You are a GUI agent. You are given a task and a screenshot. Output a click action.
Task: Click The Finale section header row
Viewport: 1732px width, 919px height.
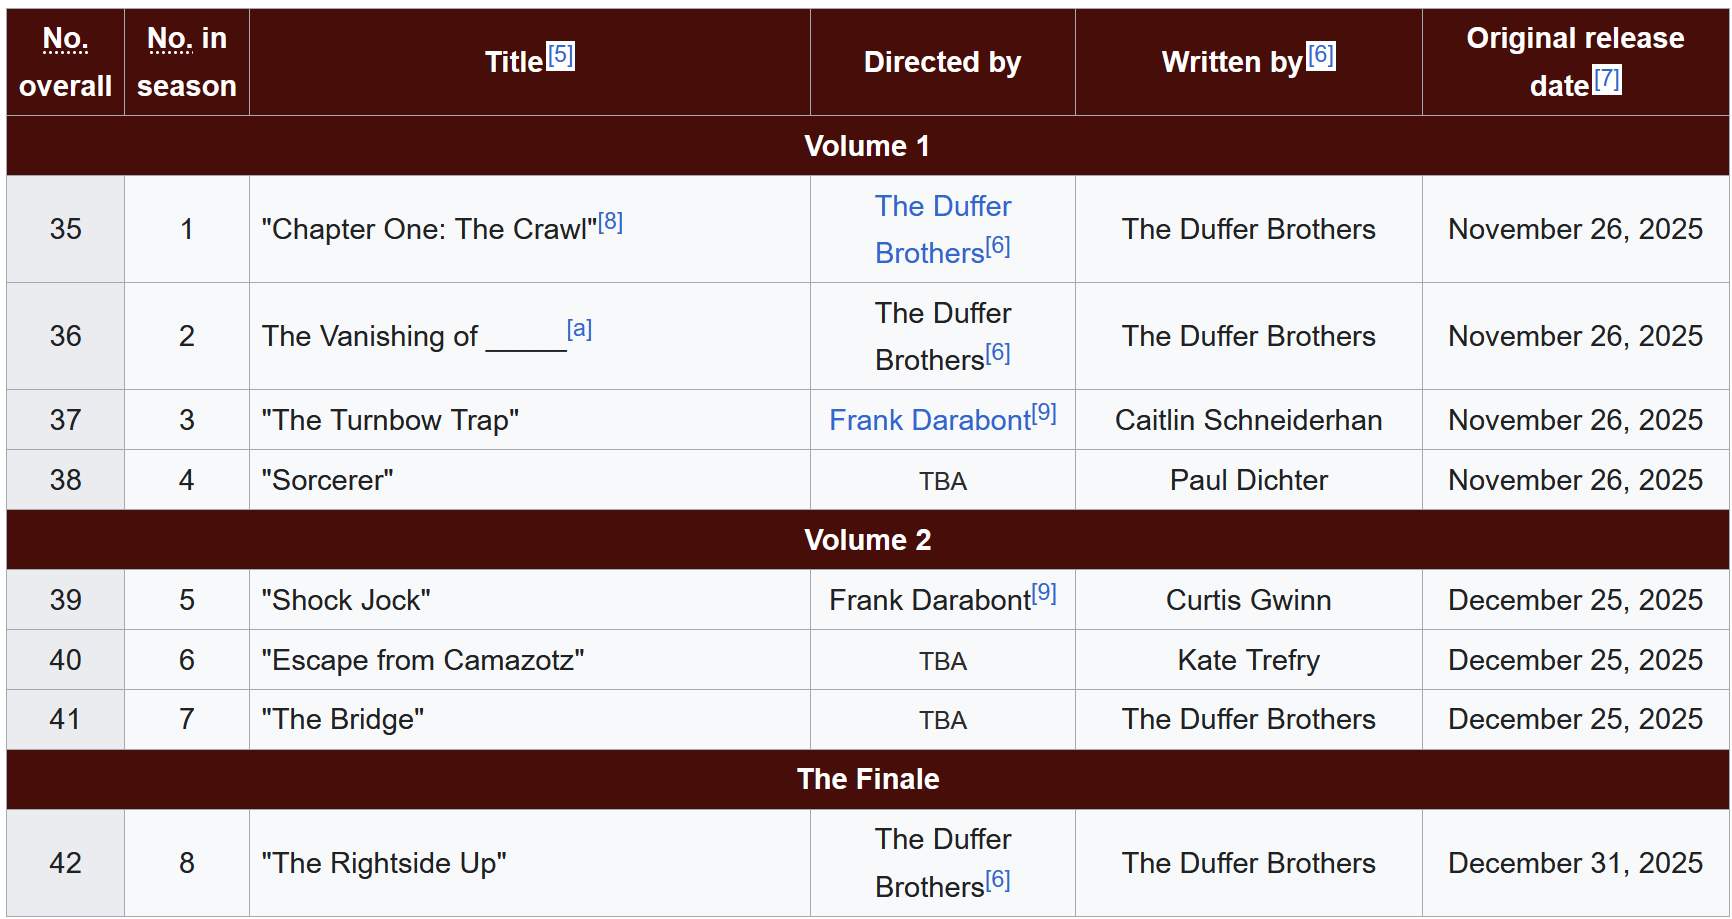pyautogui.click(x=867, y=779)
